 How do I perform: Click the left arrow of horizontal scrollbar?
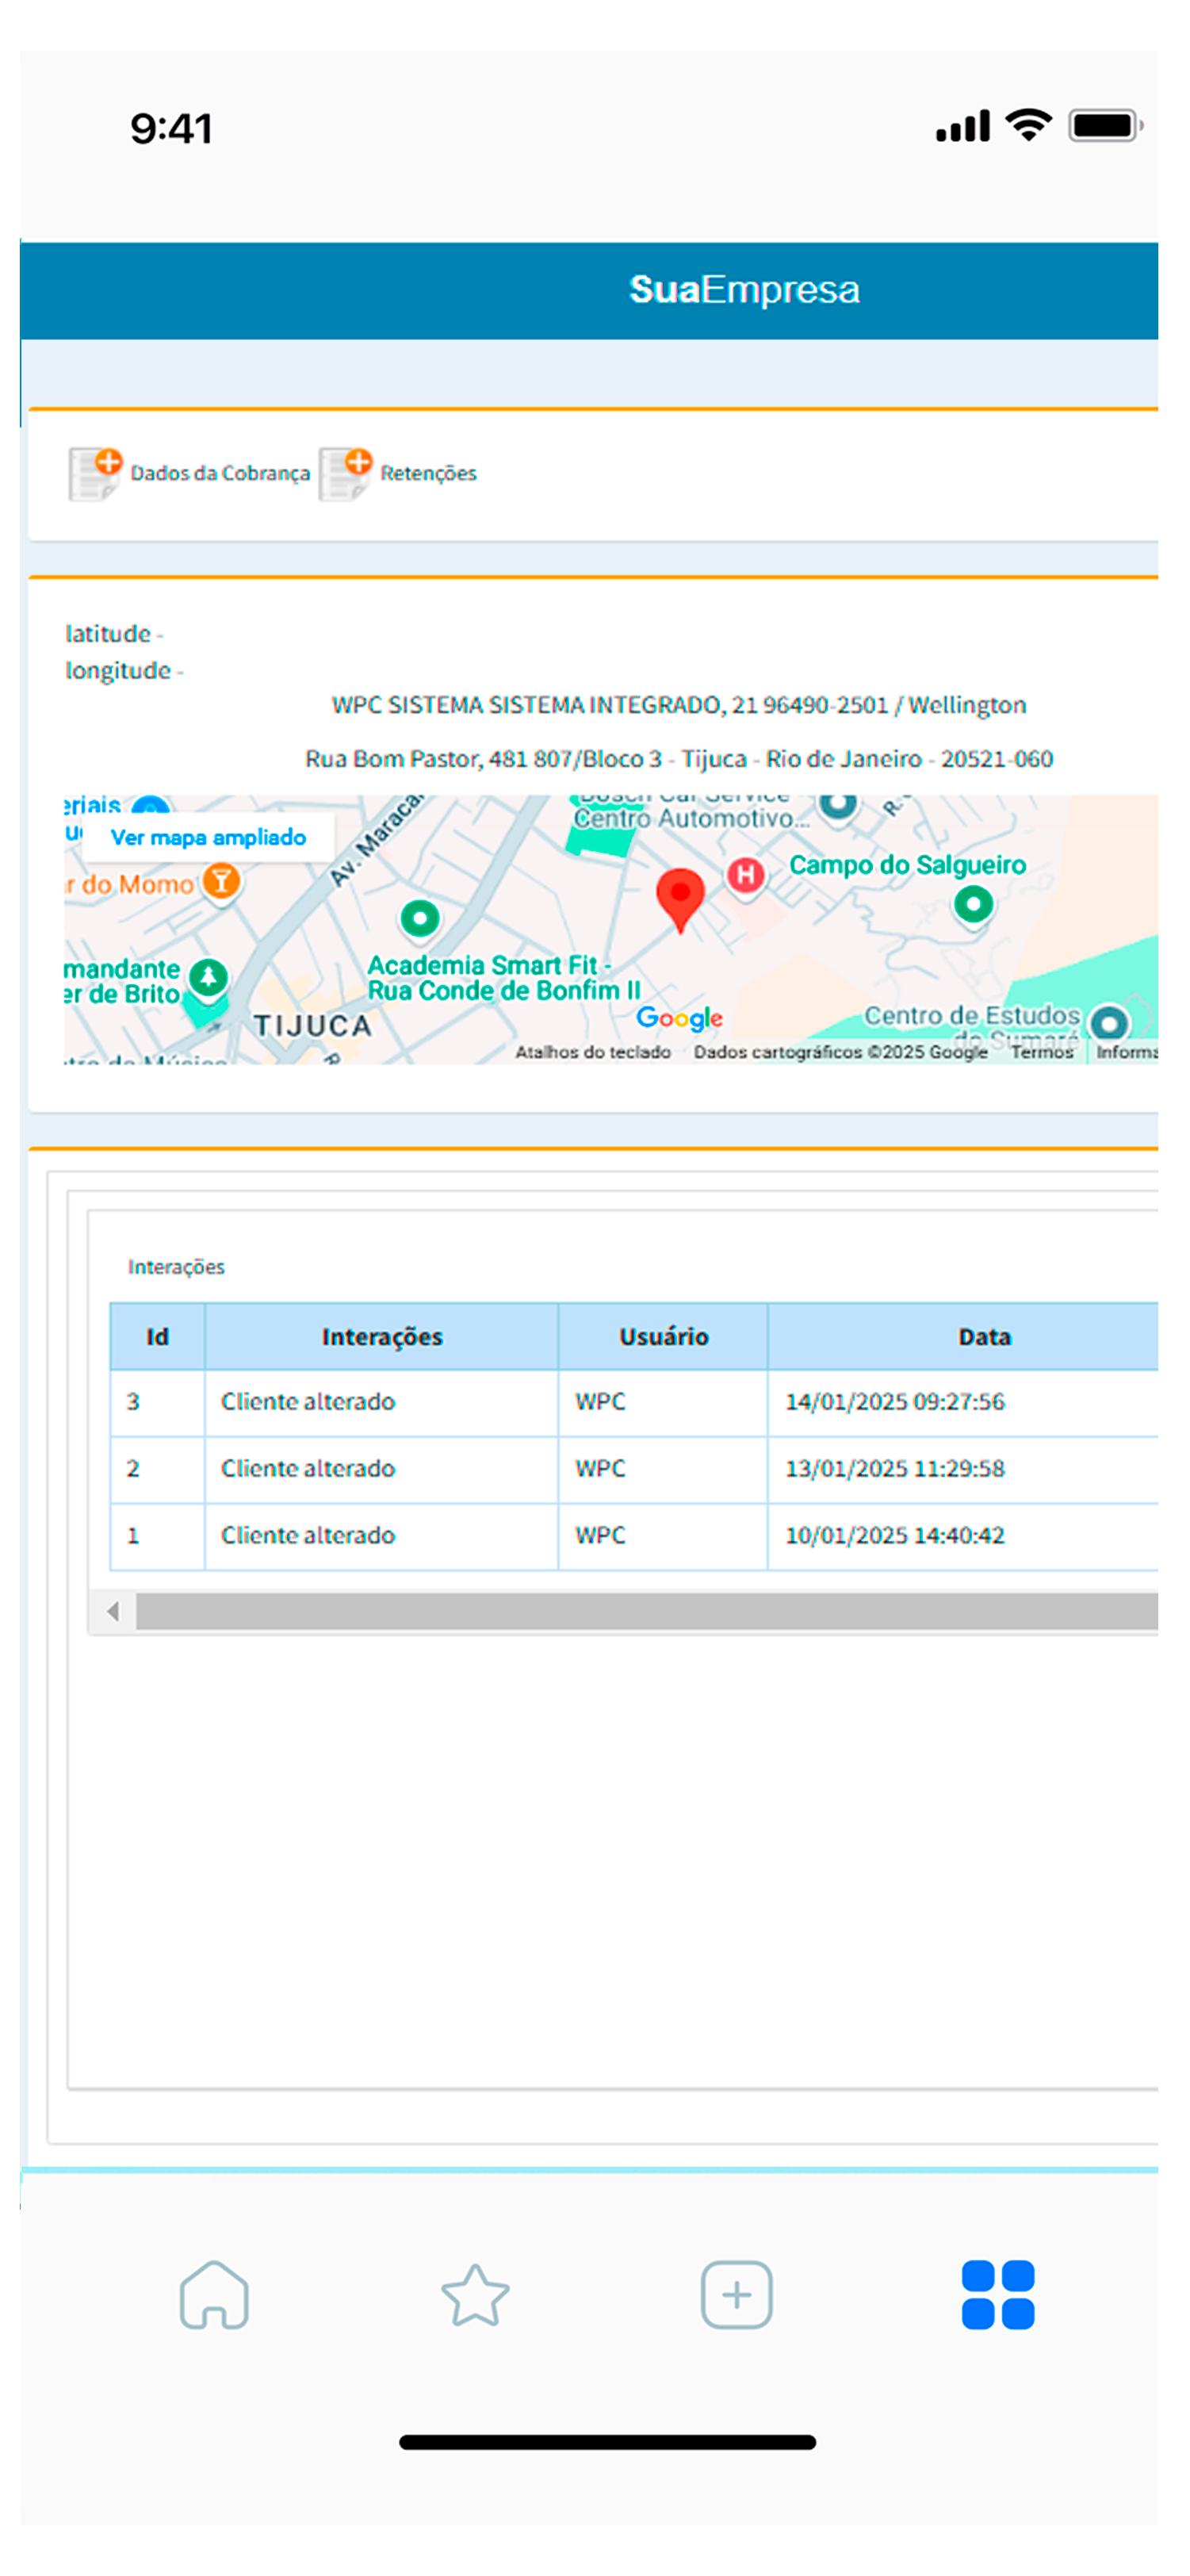click(x=113, y=1611)
